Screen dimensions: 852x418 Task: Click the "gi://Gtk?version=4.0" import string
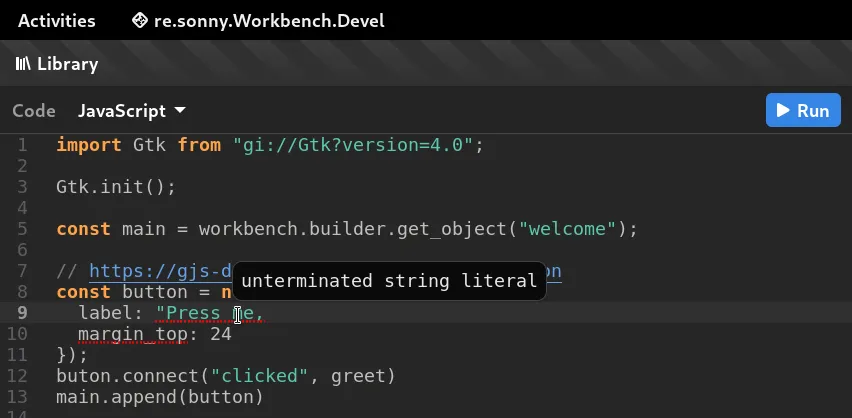(x=353, y=145)
